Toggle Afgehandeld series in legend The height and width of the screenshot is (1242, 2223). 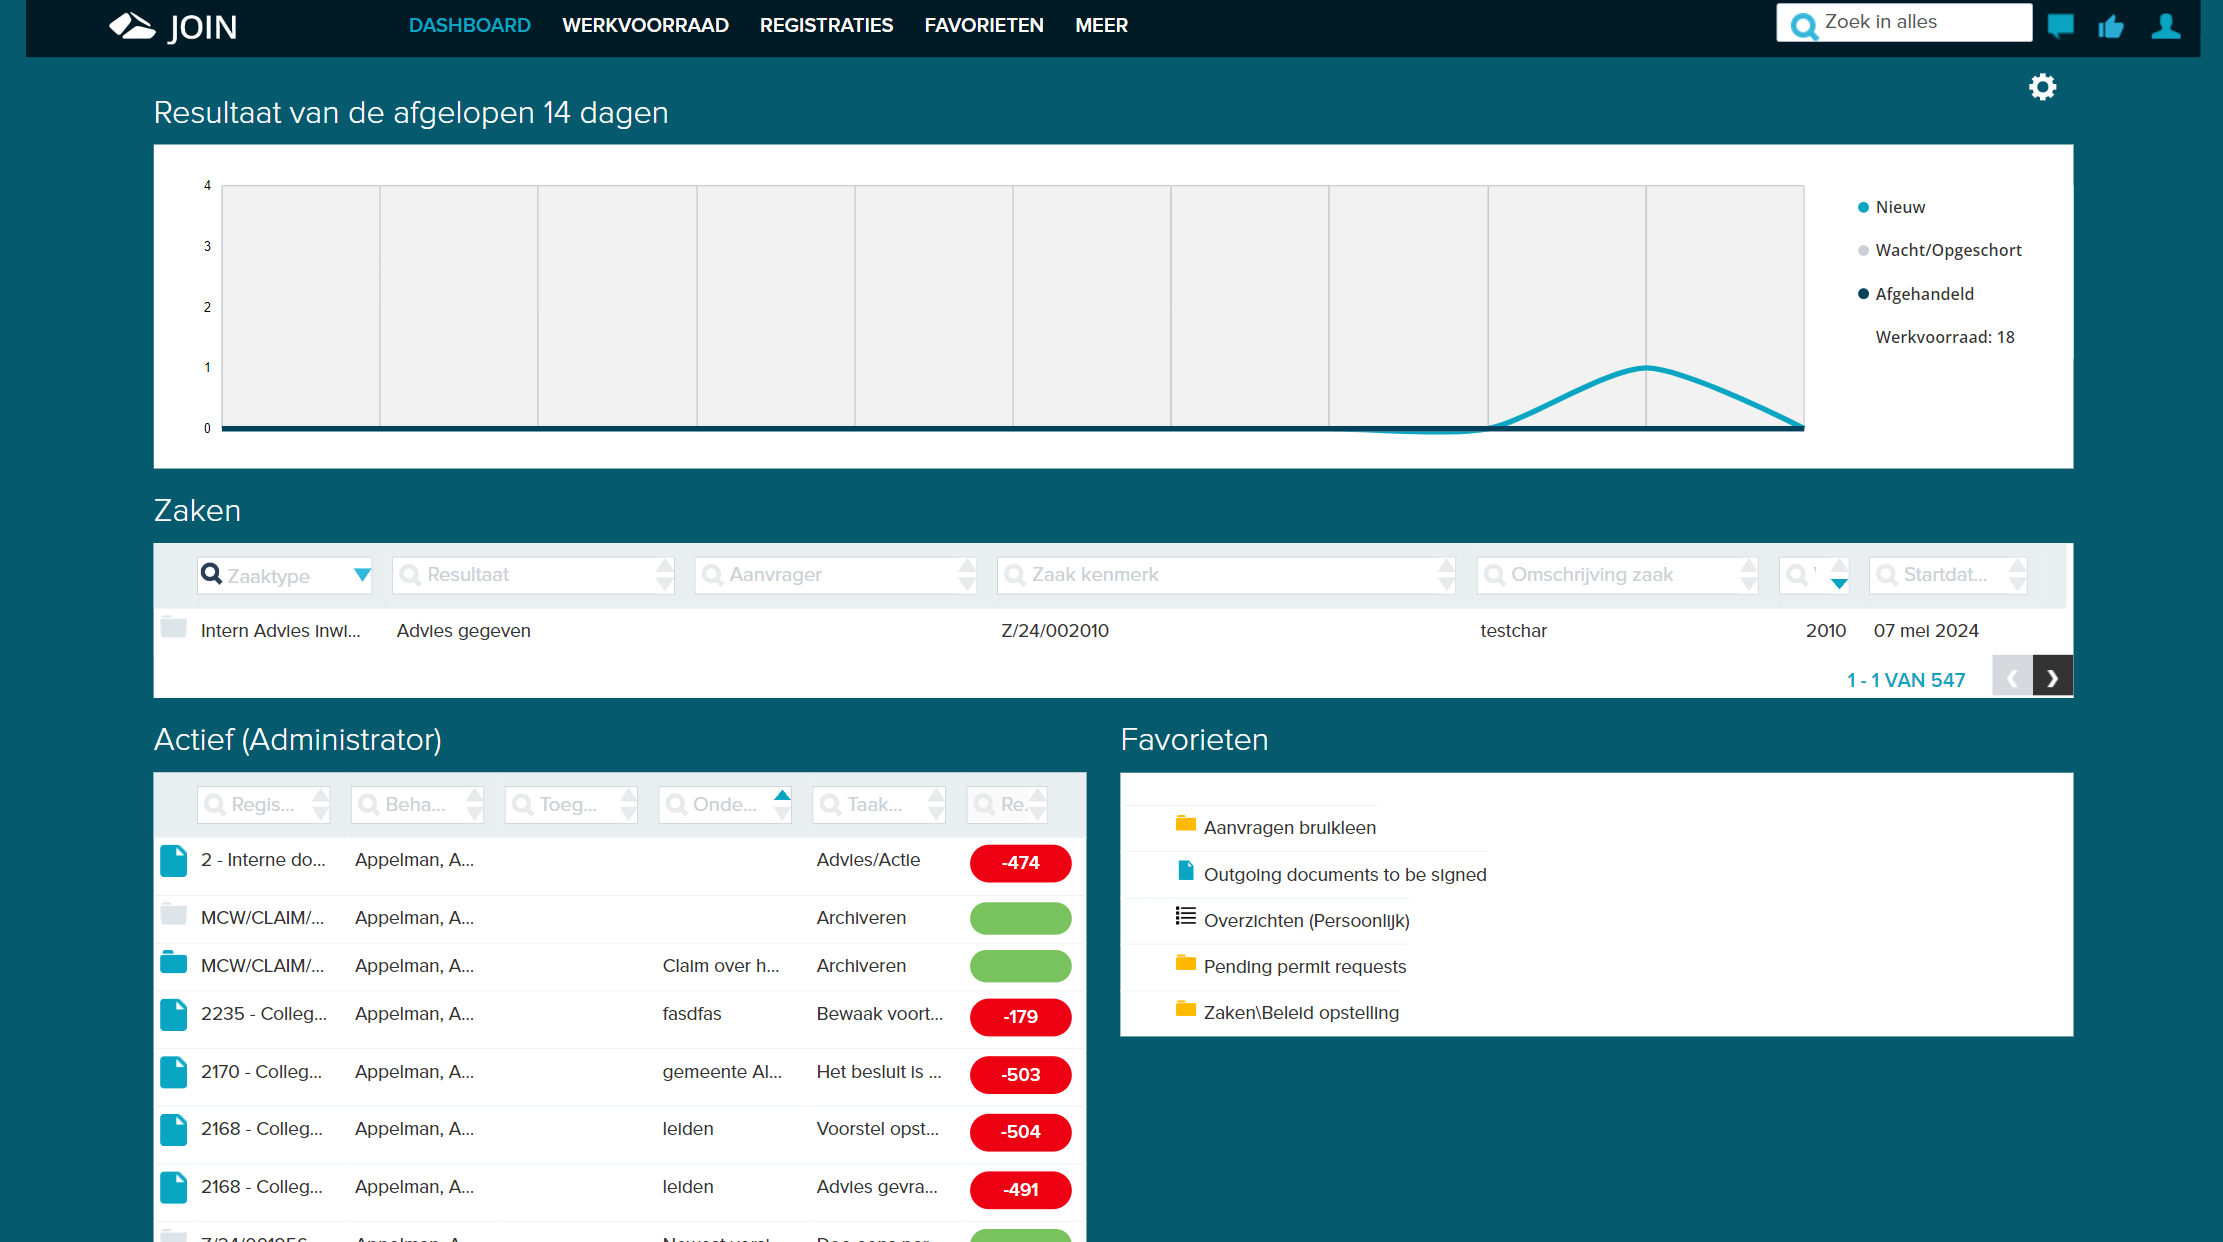pos(1915,294)
